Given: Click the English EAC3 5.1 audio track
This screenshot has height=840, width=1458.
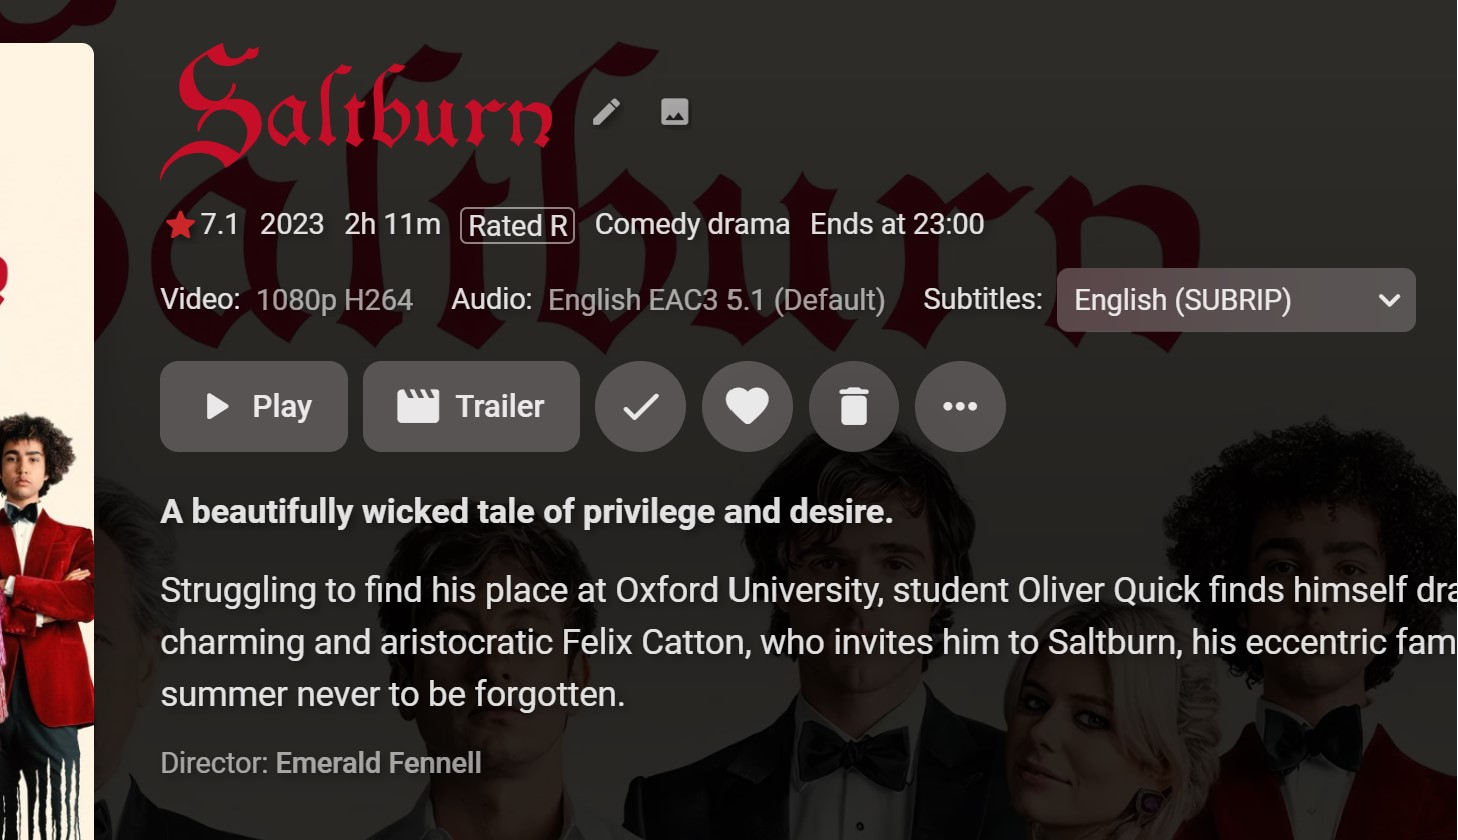Looking at the screenshot, I should [717, 300].
